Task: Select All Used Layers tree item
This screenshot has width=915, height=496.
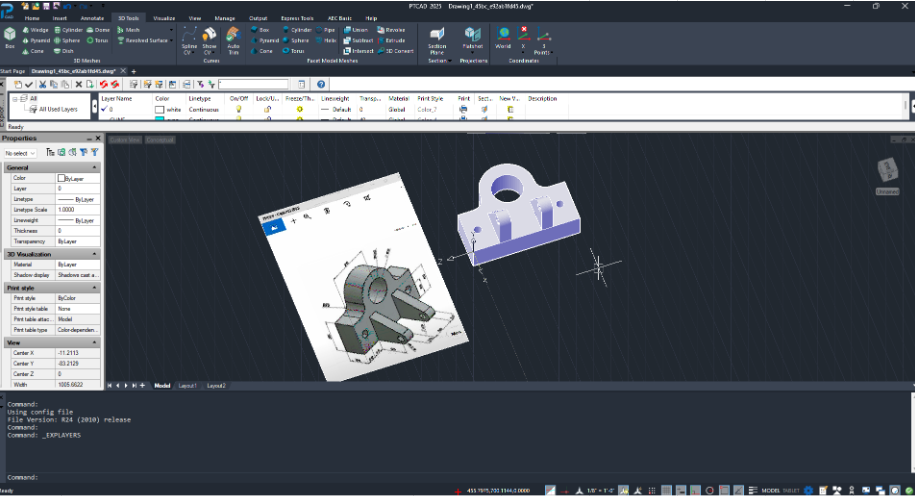Action: click(58, 109)
